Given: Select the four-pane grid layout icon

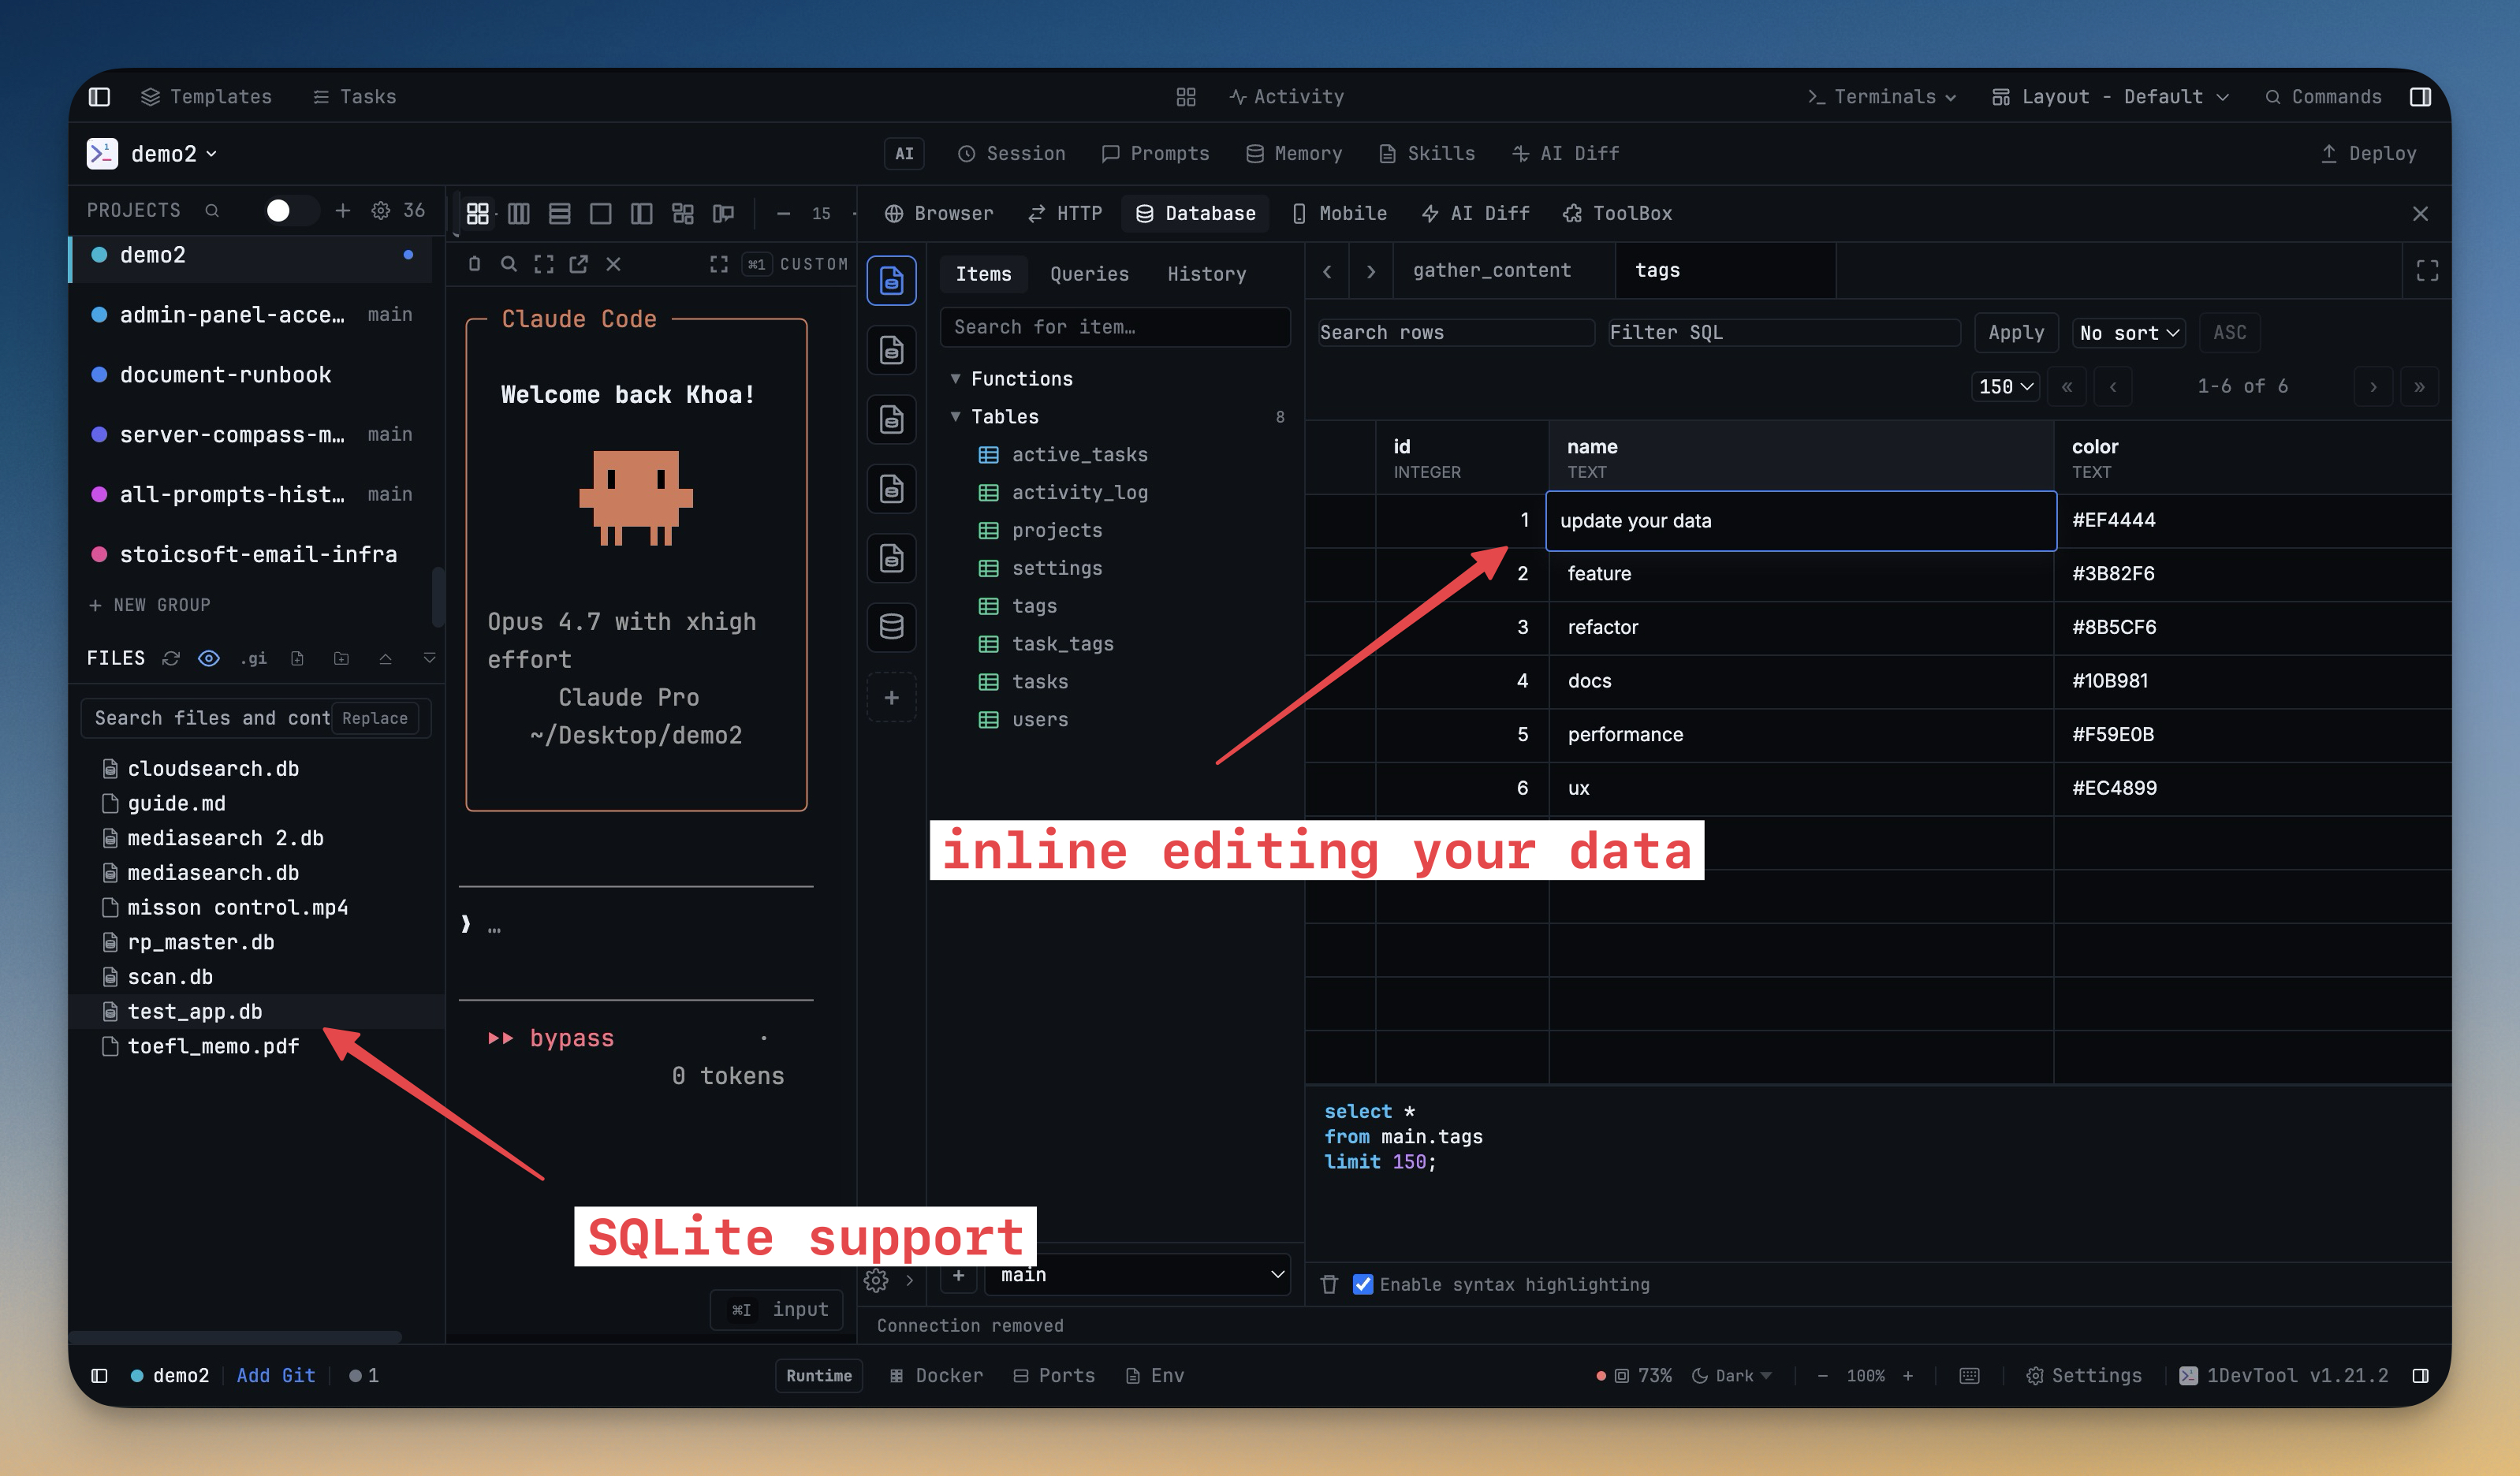Looking at the screenshot, I should 478,213.
